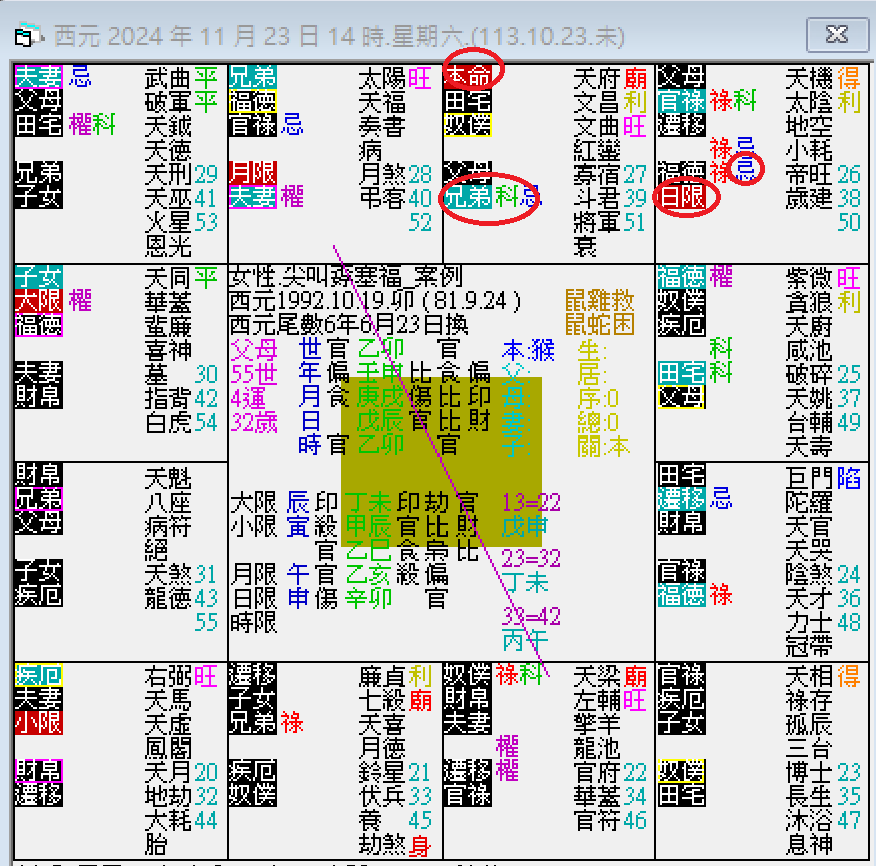This screenshot has height=866, width=876.
Task: Click the circled blue 忌 star marker
Action: 743,169
